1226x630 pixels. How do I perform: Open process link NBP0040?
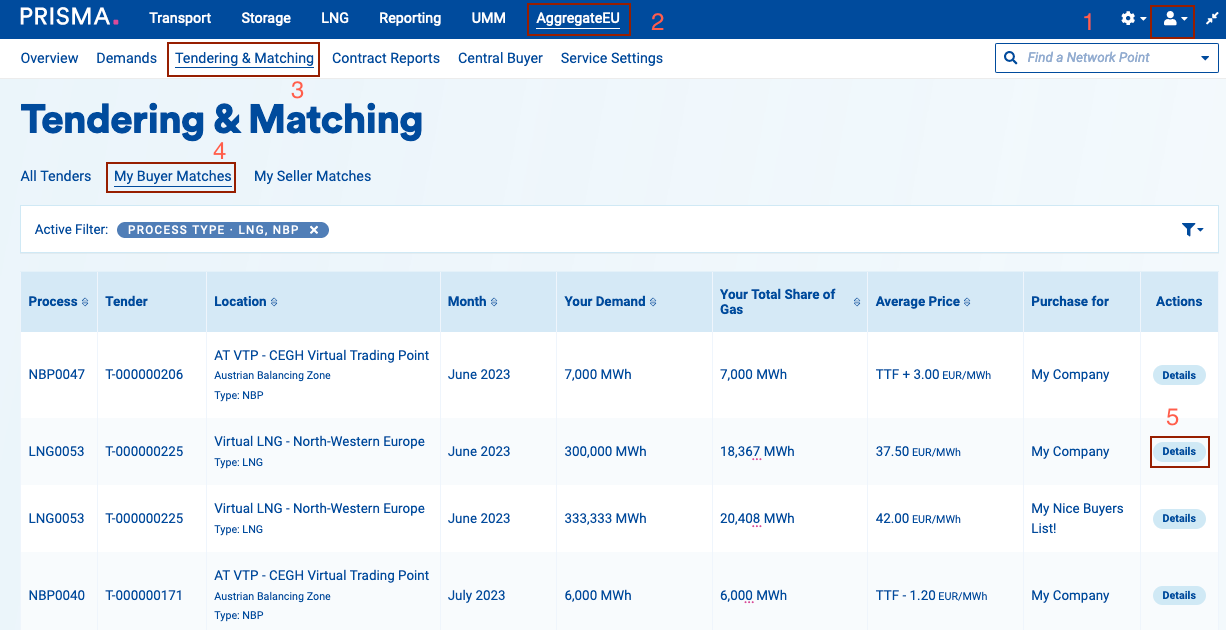pyautogui.click(x=57, y=595)
